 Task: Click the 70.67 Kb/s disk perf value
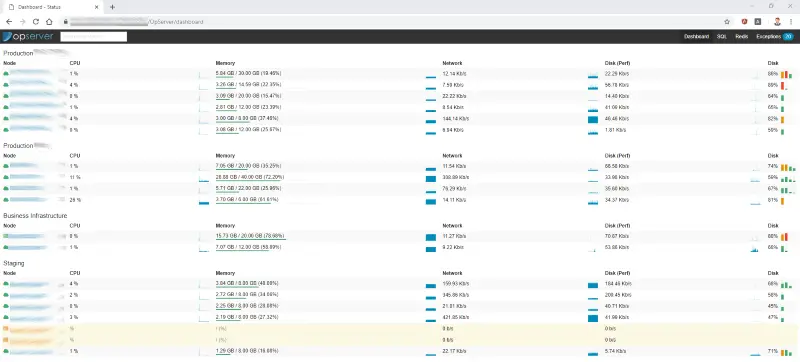tap(617, 236)
